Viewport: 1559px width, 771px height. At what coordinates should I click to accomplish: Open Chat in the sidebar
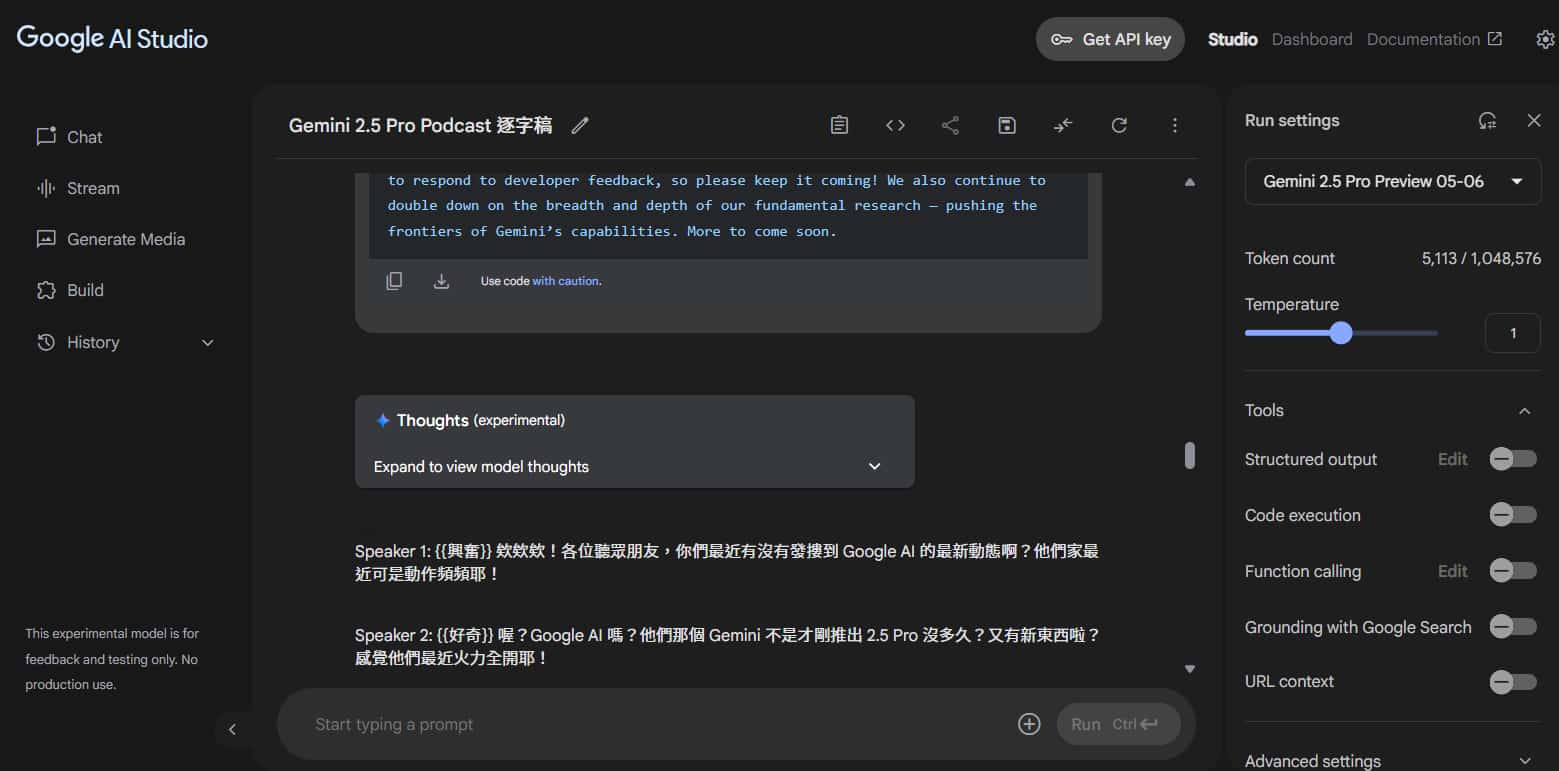coord(85,137)
